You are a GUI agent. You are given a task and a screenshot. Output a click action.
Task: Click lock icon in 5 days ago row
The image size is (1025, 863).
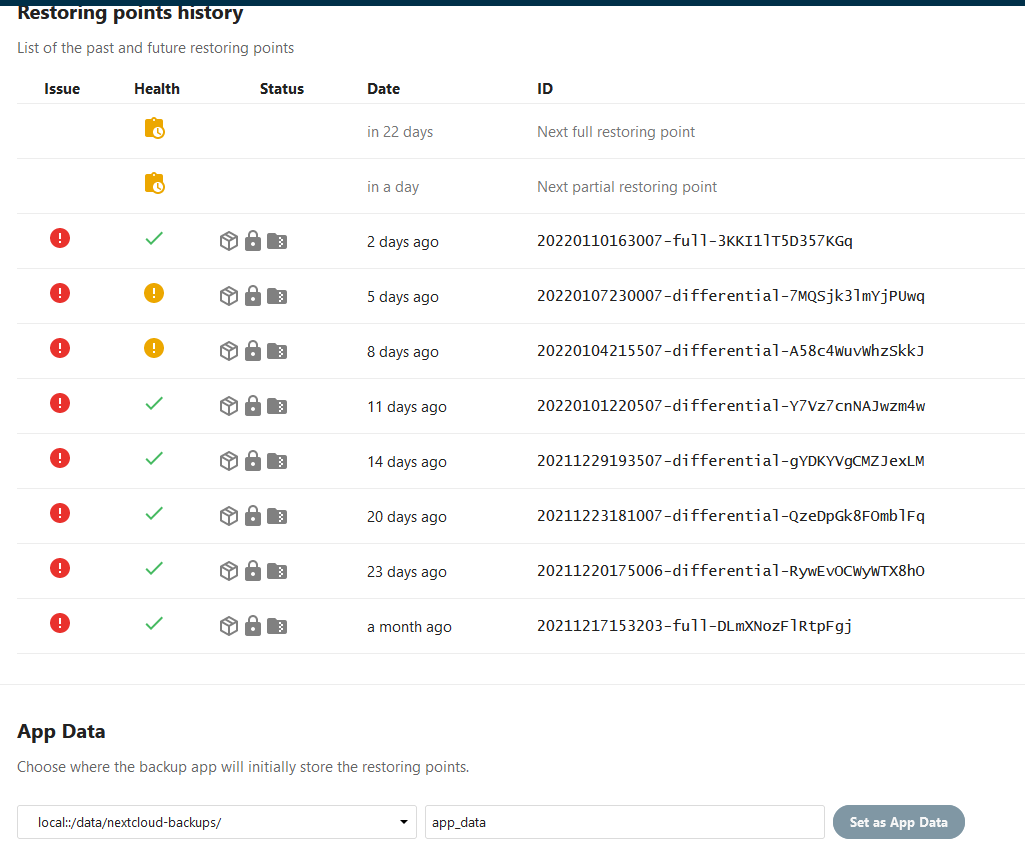click(253, 296)
